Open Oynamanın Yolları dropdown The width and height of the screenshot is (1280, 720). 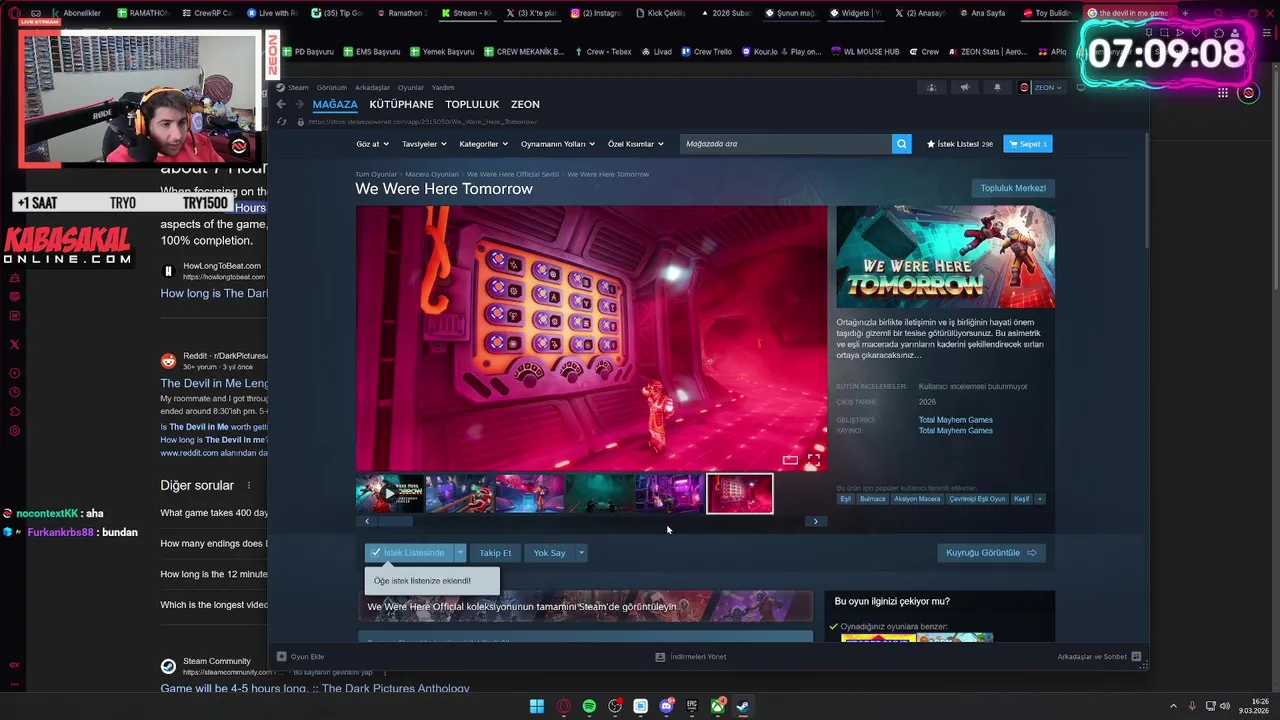coord(558,144)
